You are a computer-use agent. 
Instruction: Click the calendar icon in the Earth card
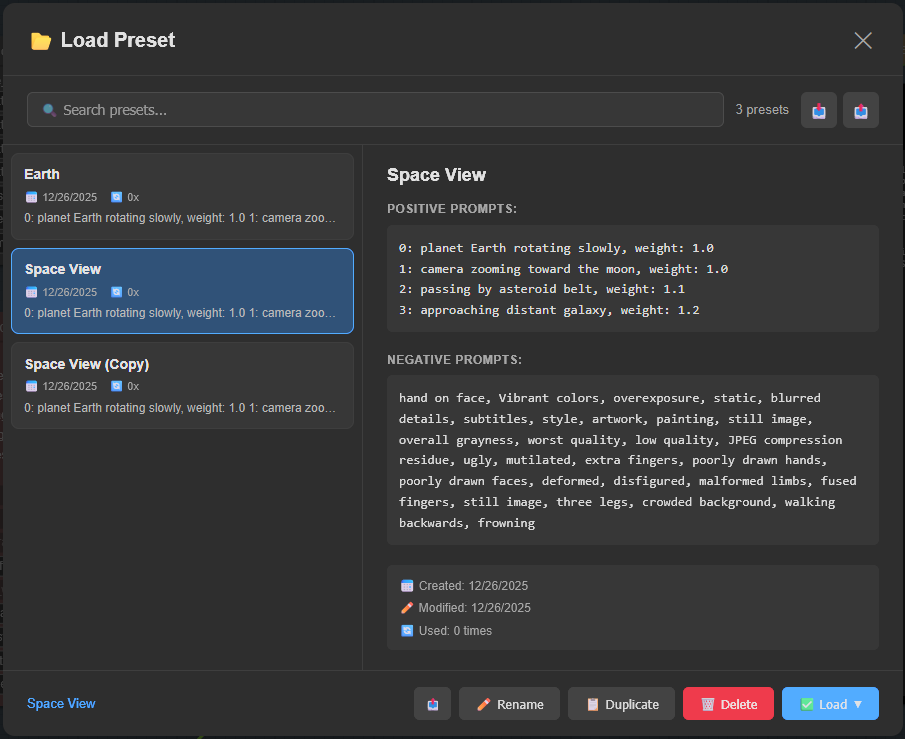tap(32, 197)
